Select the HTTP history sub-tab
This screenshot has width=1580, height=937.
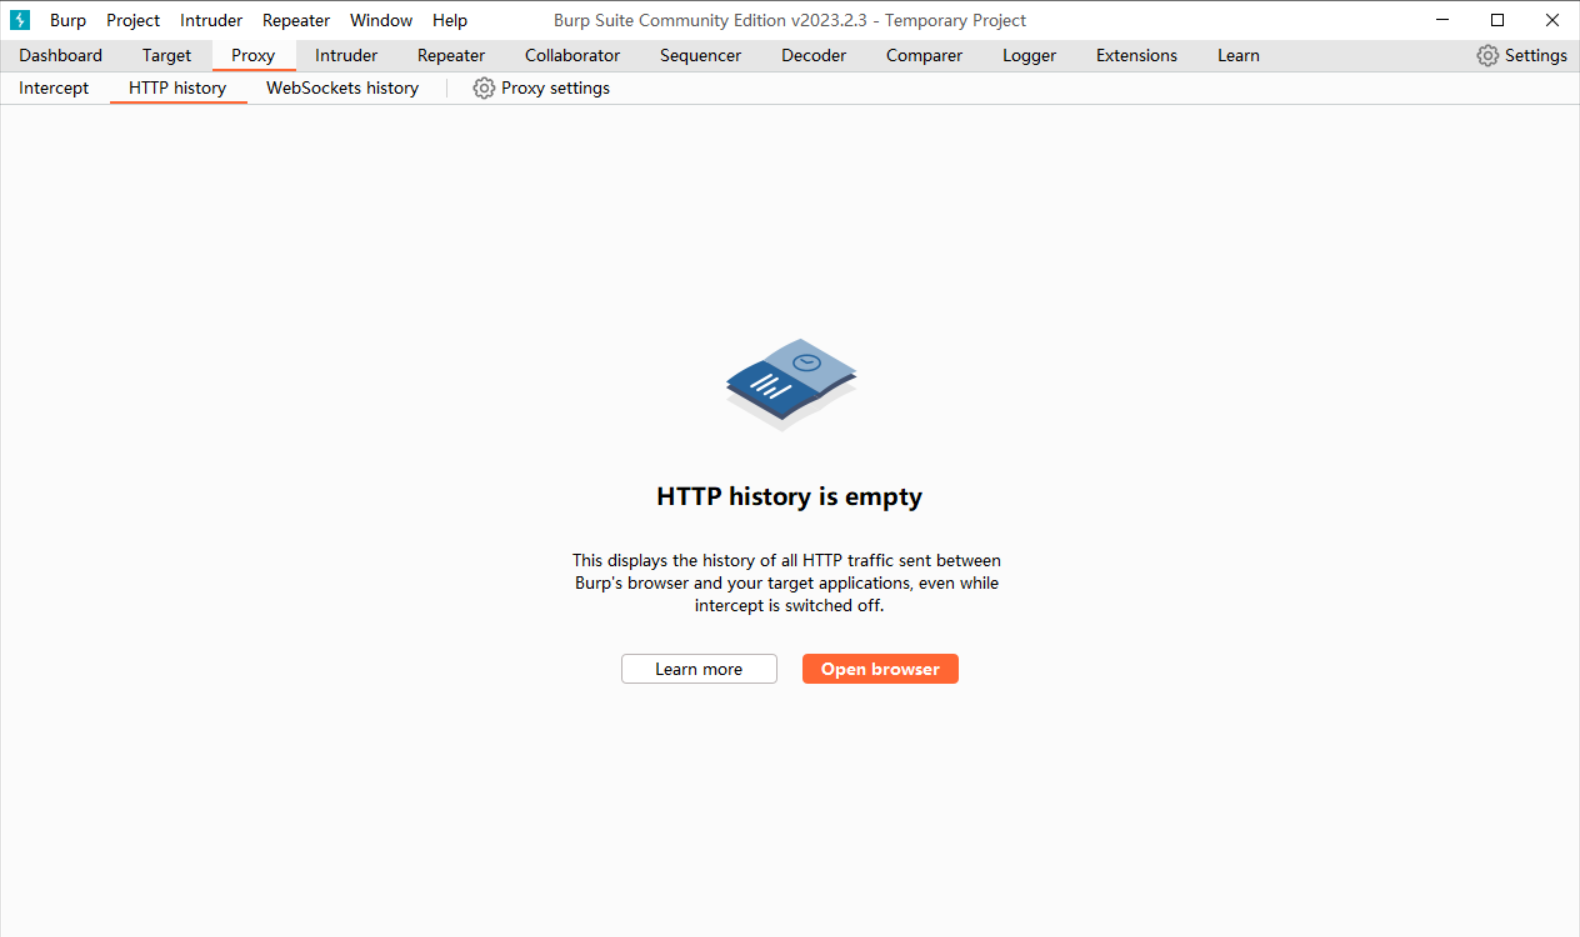(178, 88)
